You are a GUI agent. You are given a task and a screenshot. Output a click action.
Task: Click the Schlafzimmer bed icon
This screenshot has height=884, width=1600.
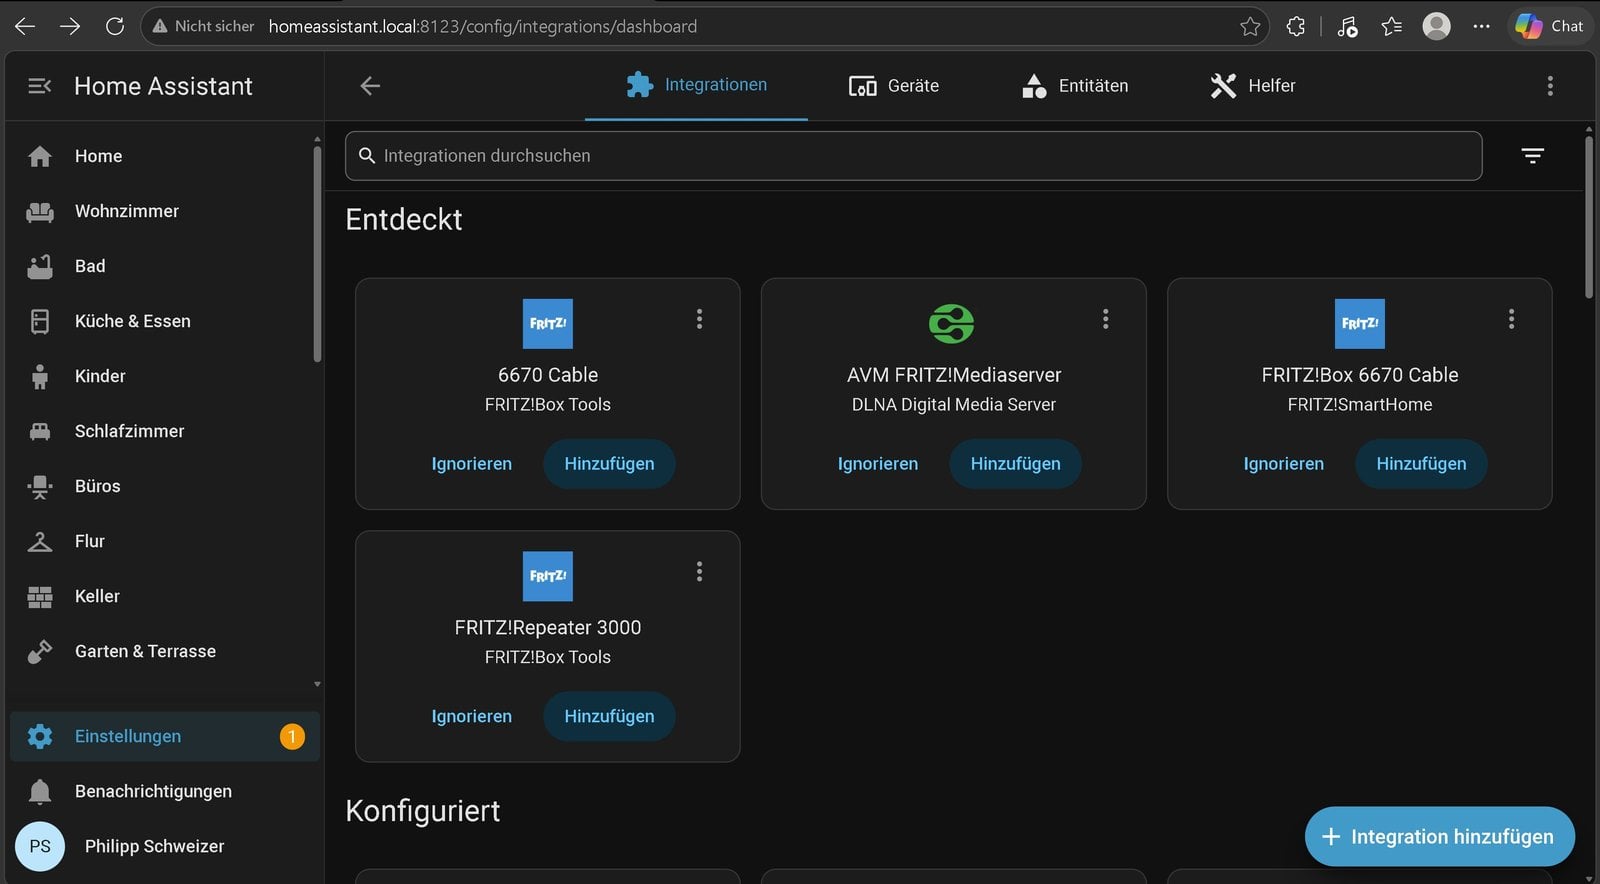pos(40,431)
